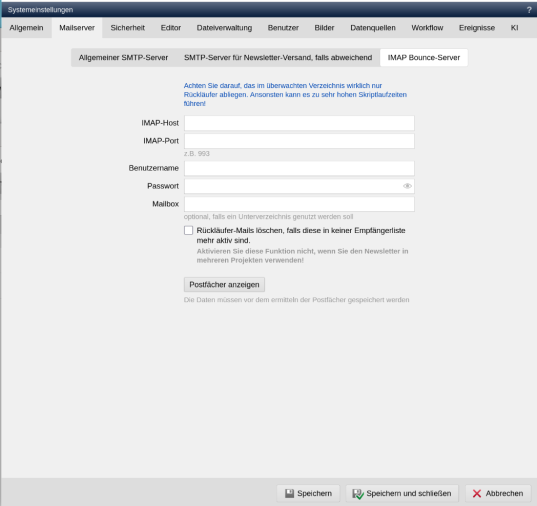The image size is (537, 506).
Task: Cancel with the Abbrechen button
Action: click(498, 493)
